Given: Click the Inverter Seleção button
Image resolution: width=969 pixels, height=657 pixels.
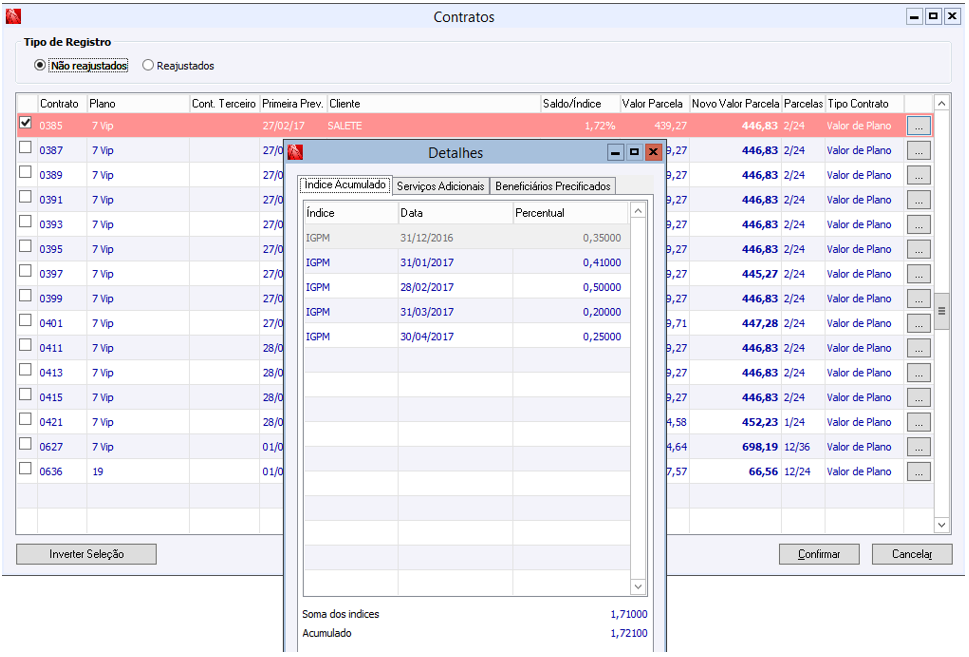Looking at the screenshot, I should [86, 554].
